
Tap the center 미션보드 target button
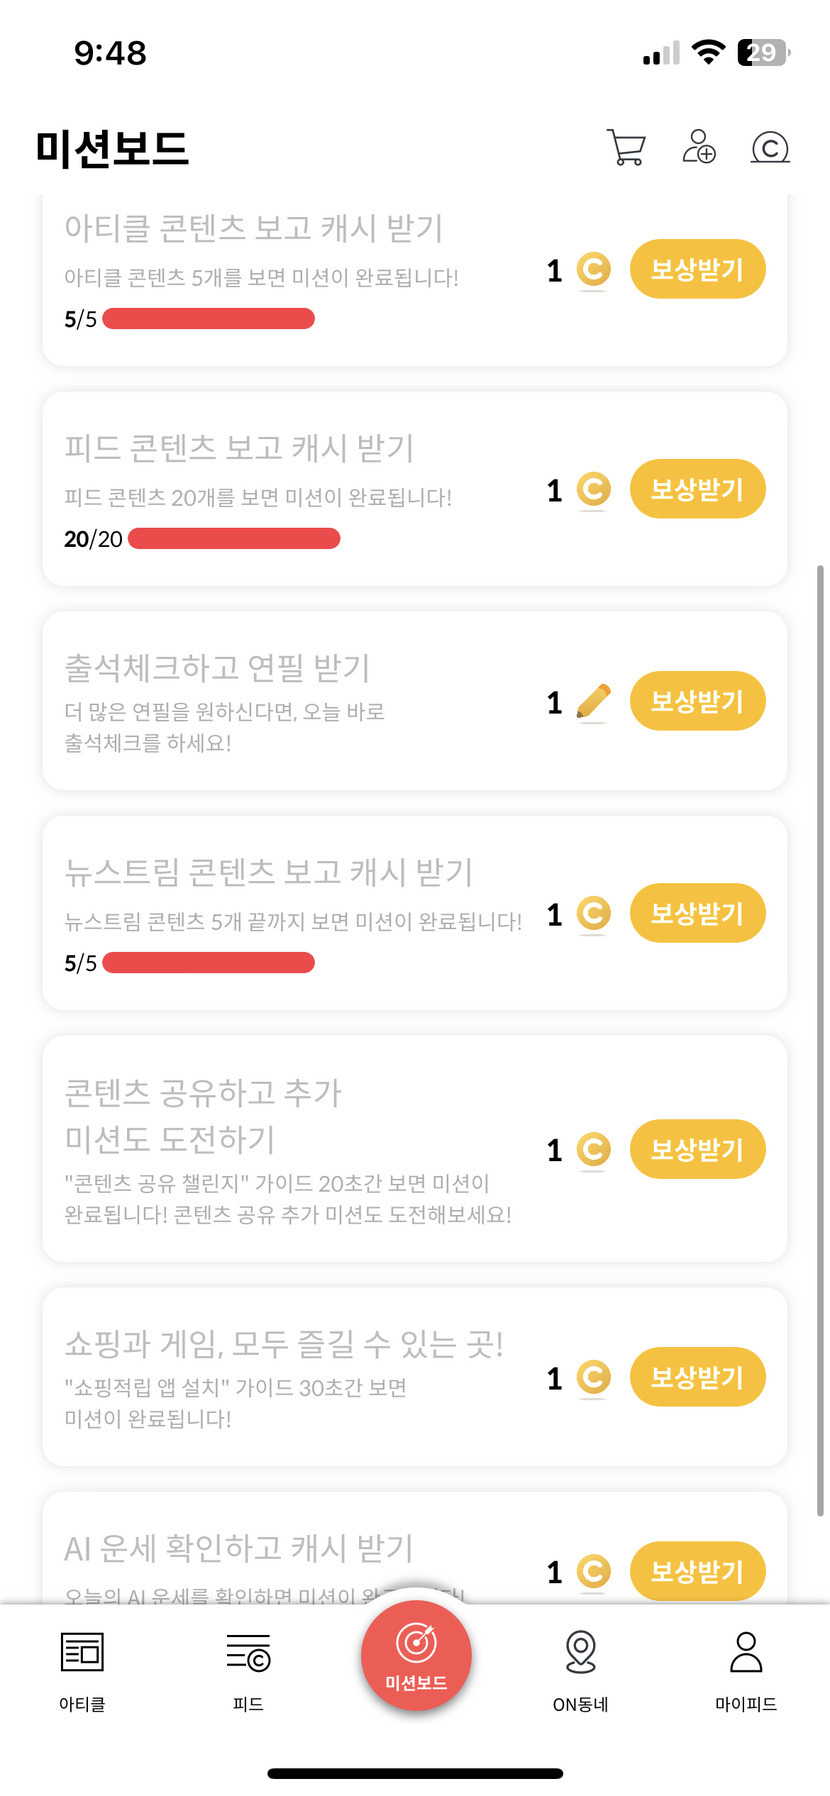pos(416,1652)
